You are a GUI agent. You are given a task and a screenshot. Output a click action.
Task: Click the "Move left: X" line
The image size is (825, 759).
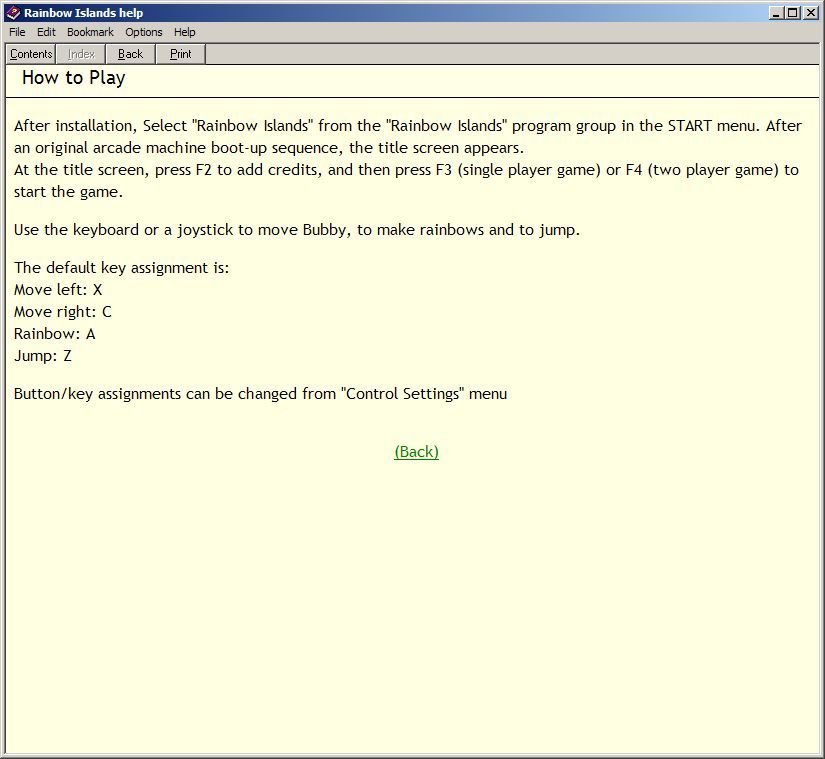point(58,290)
